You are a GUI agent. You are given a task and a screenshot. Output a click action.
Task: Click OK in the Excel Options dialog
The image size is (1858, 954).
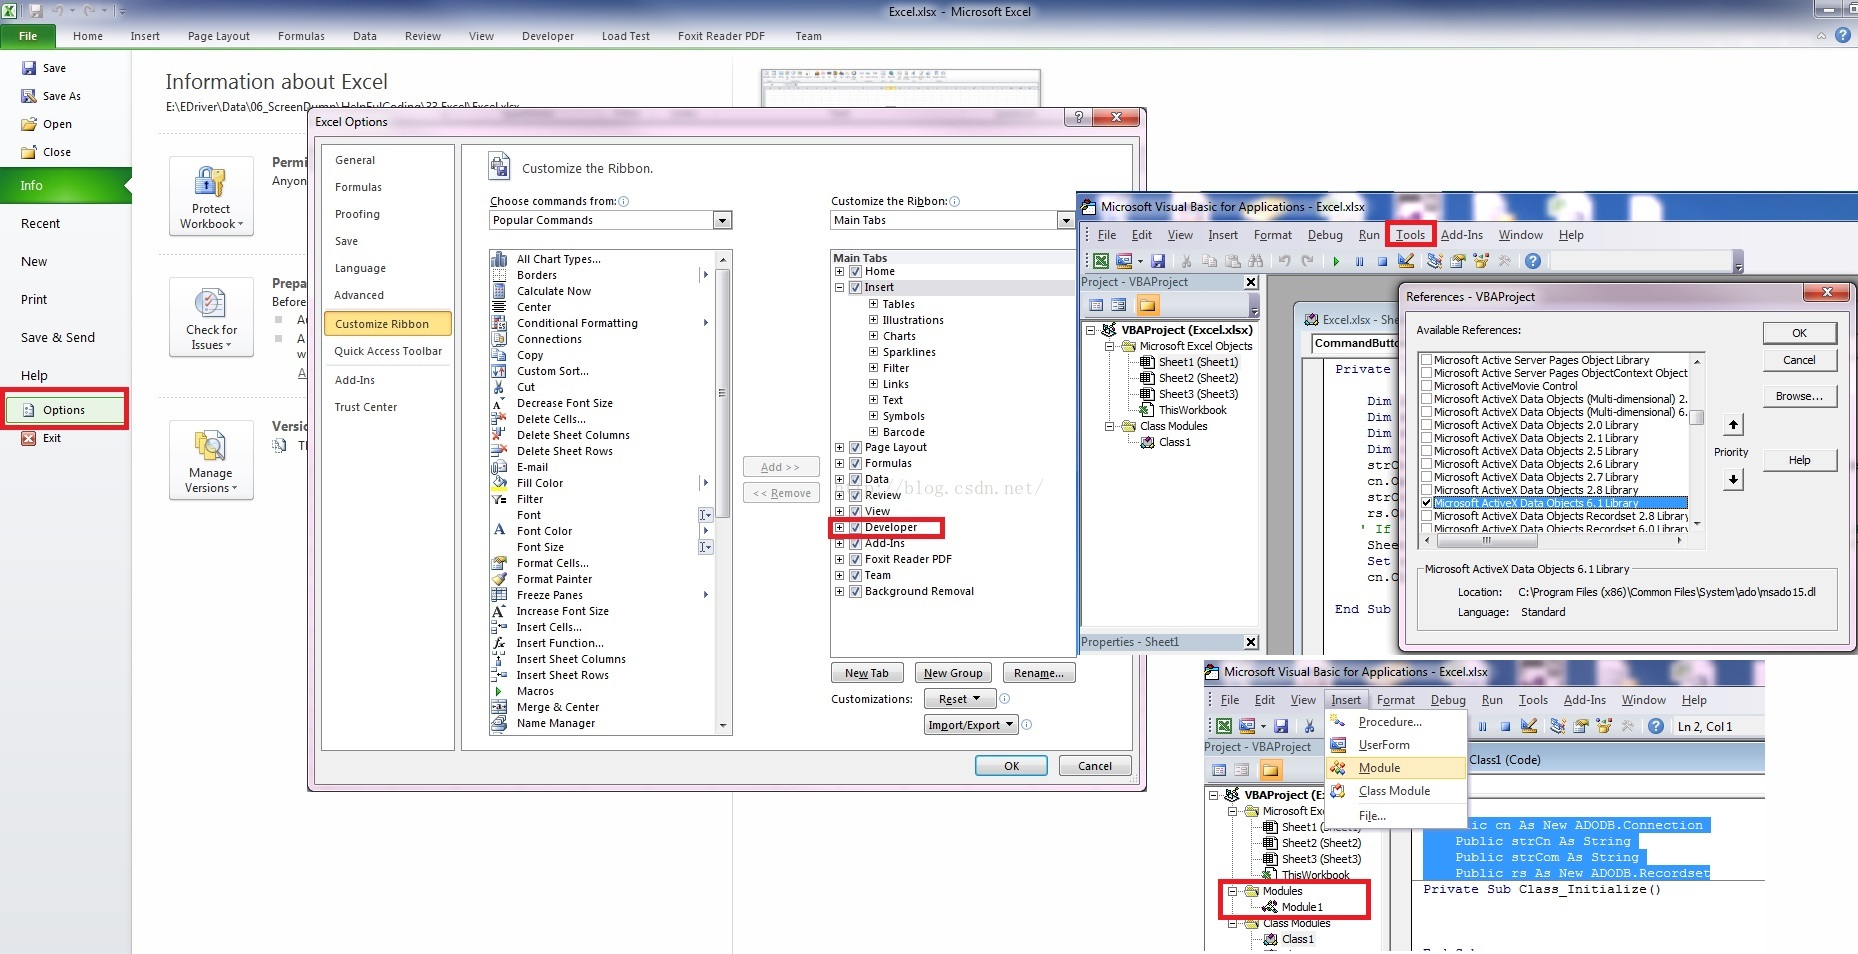(1011, 766)
